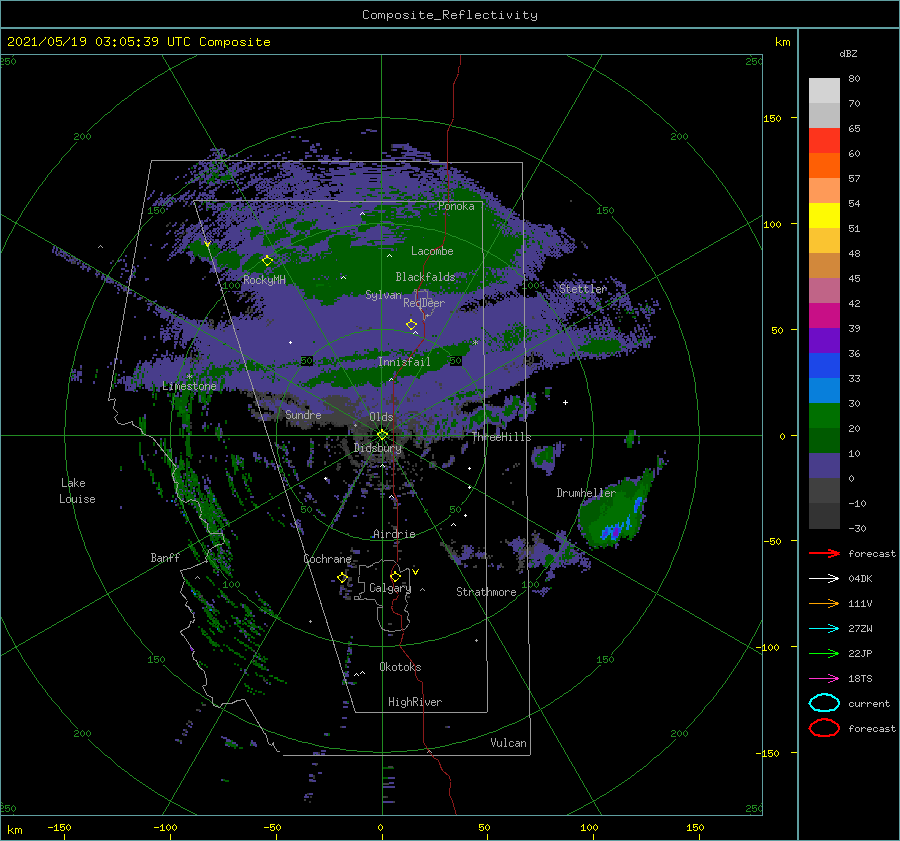900x841 pixels.
Task: Click the small echo cell north of Drumheller
Action: tap(545, 458)
